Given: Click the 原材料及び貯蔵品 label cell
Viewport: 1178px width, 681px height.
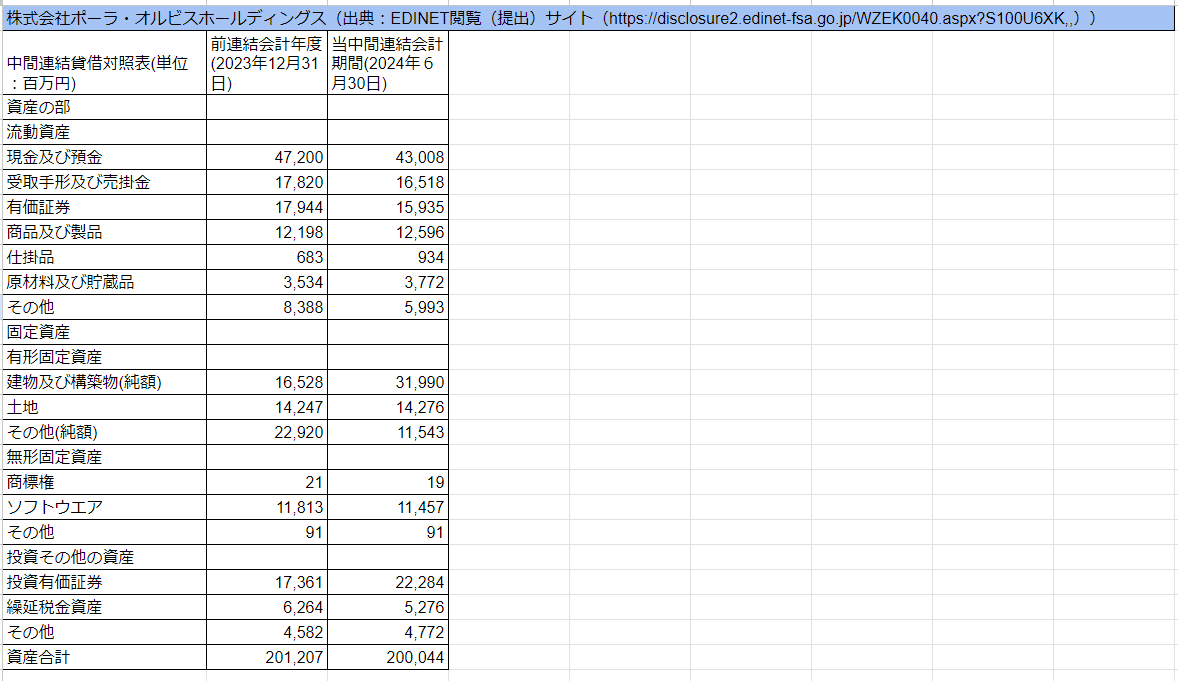Looking at the screenshot, I should (x=104, y=282).
